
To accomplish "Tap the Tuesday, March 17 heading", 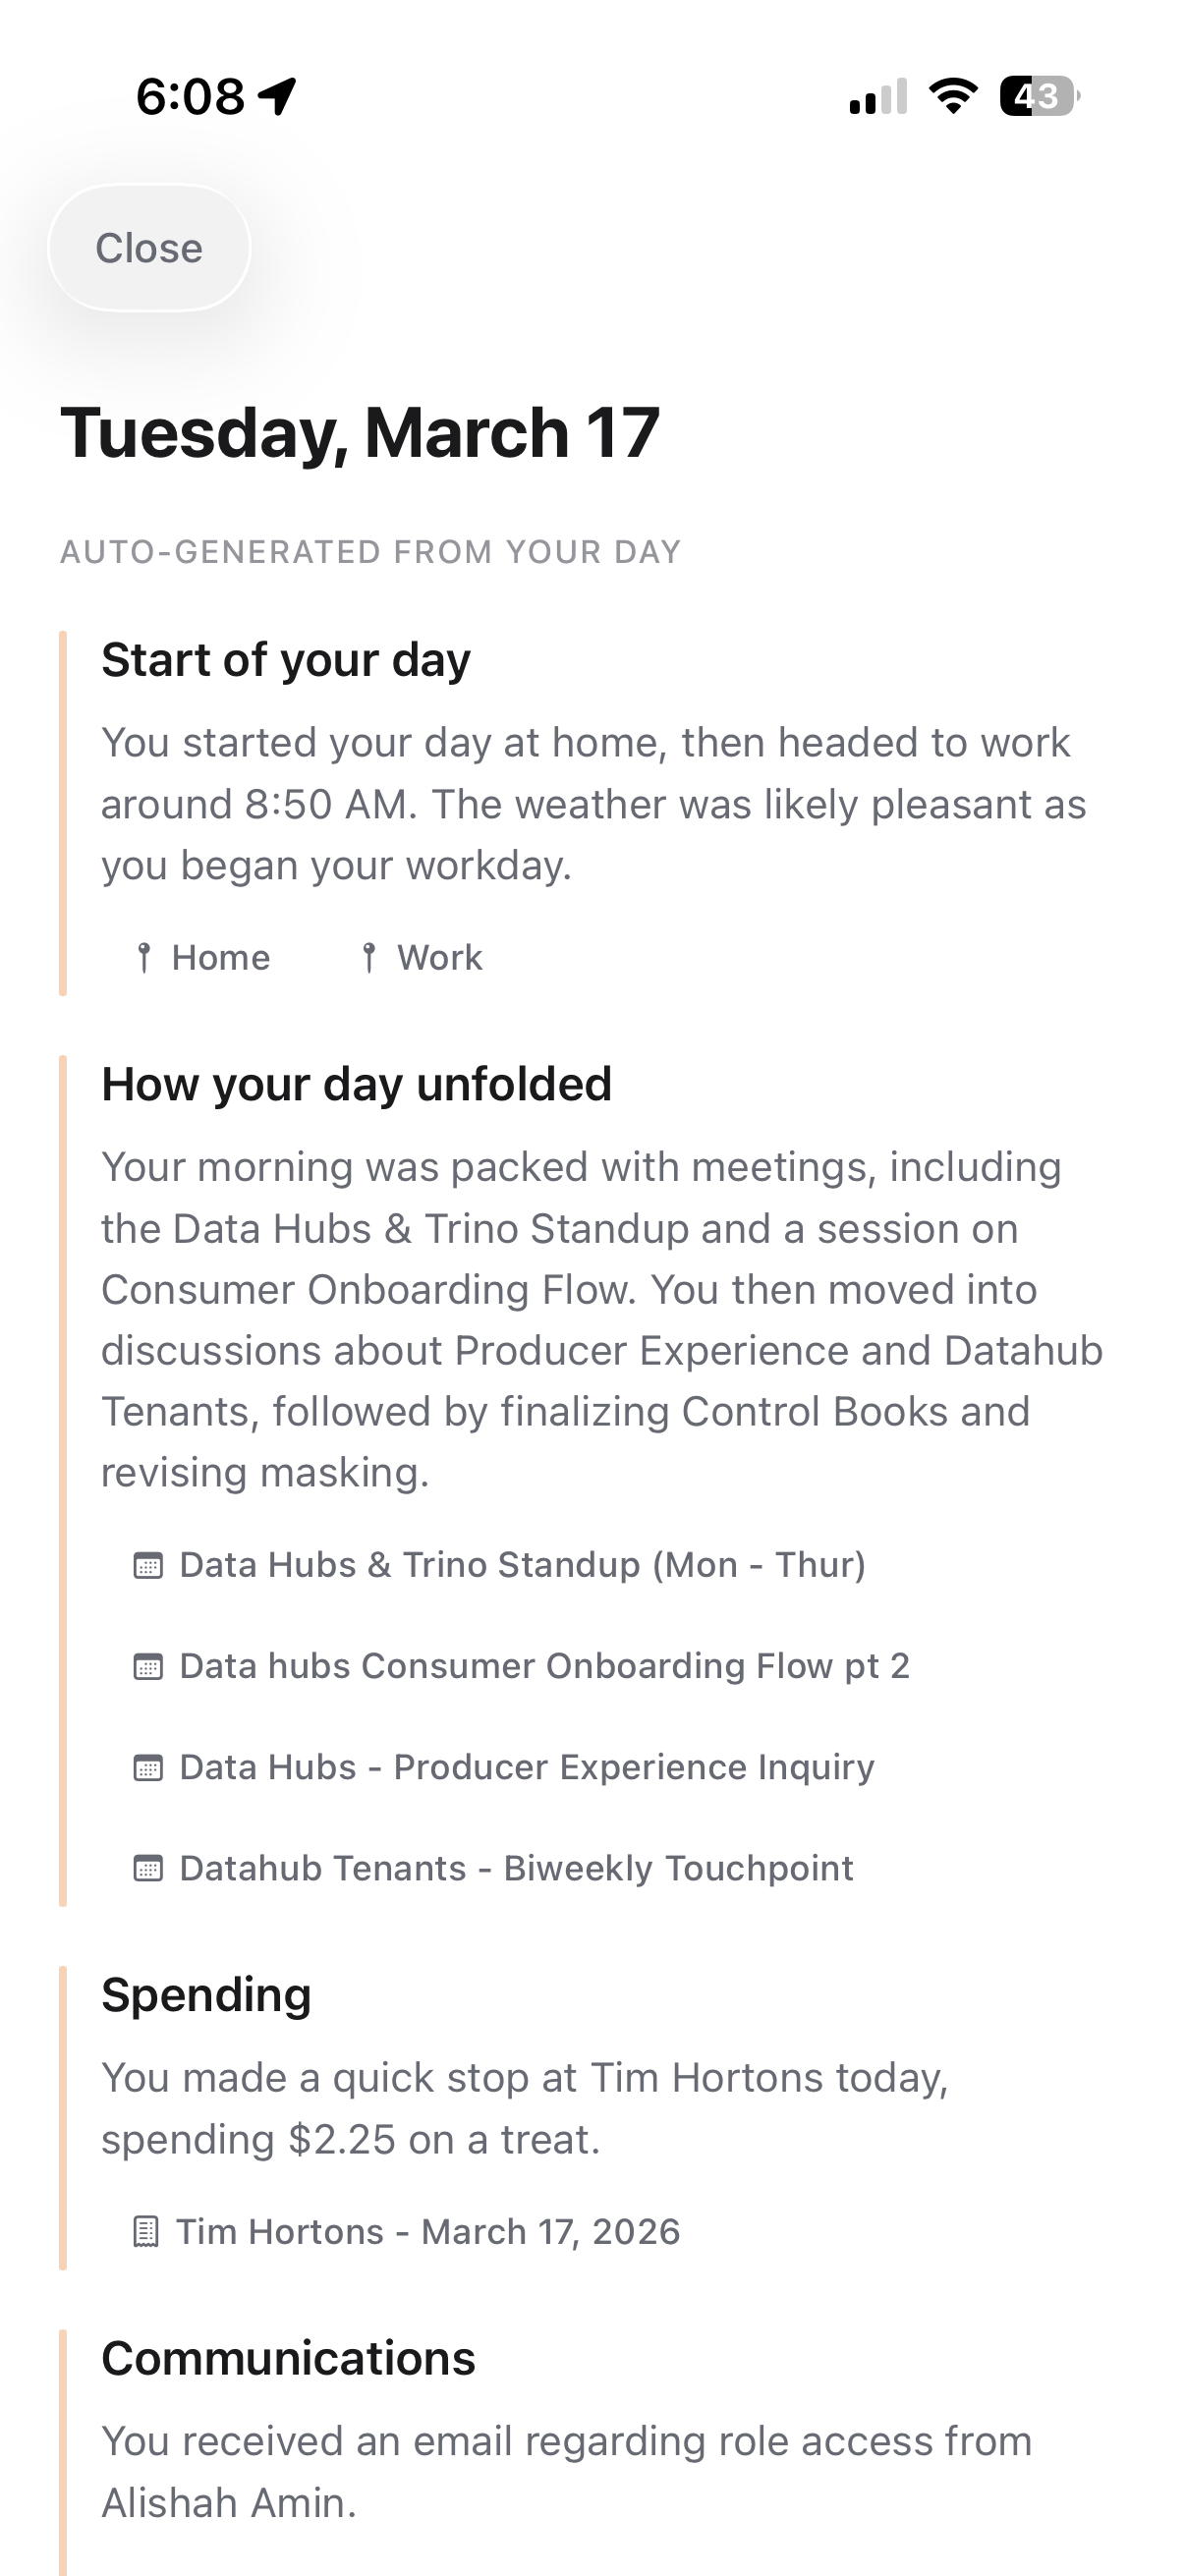I will [x=360, y=433].
